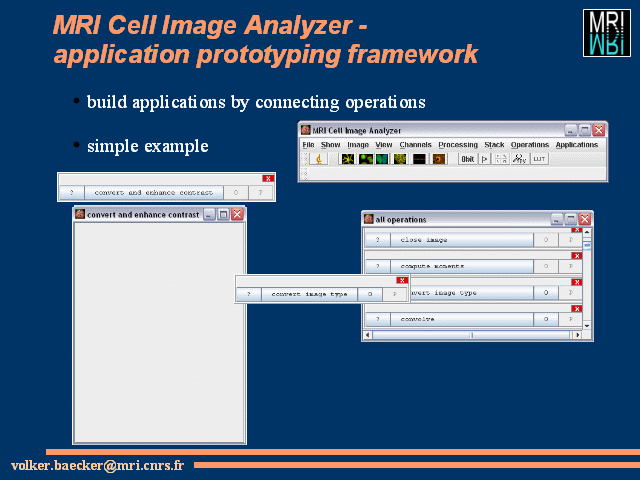This screenshot has height=480, width=640.
Task: Open the View menu
Action: [384, 144]
